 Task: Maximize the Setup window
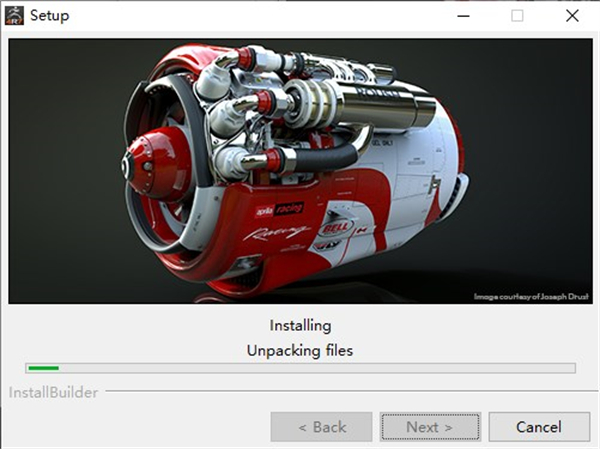click(x=517, y=16)
